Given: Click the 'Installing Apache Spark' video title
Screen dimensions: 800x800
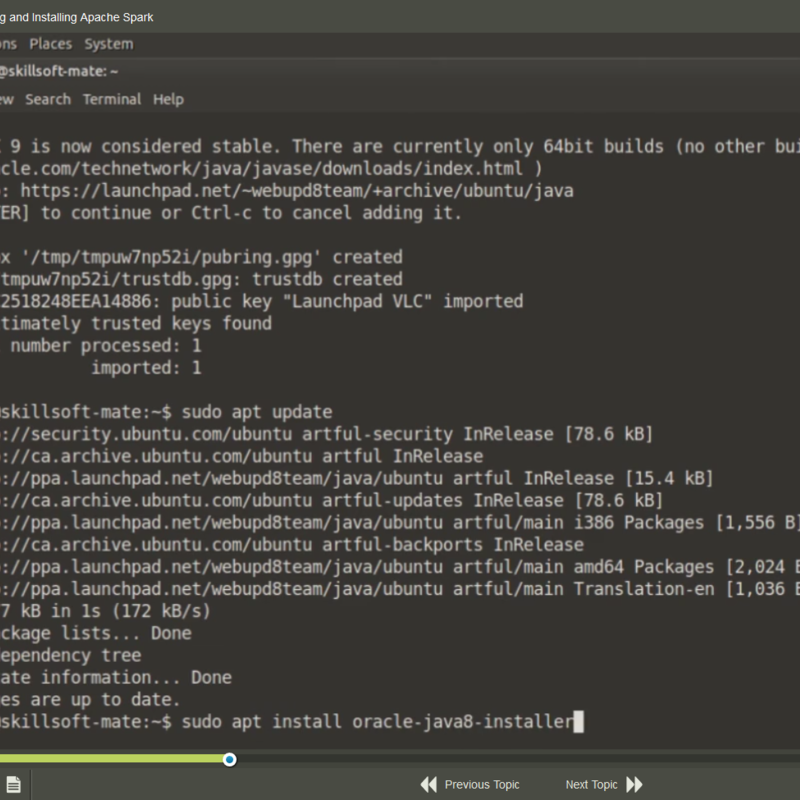Looking at the screenshot, I should click(x=77, y=17).
